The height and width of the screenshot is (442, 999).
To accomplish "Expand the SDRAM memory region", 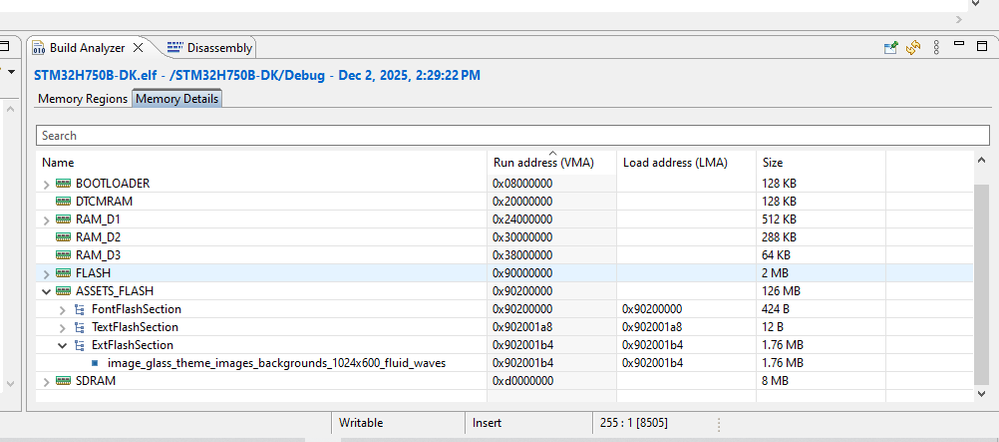I will point(46,382).
